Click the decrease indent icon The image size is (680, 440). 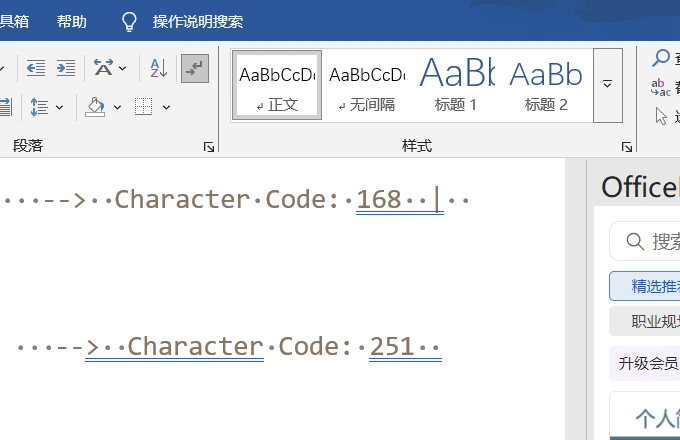click(36, 68)
